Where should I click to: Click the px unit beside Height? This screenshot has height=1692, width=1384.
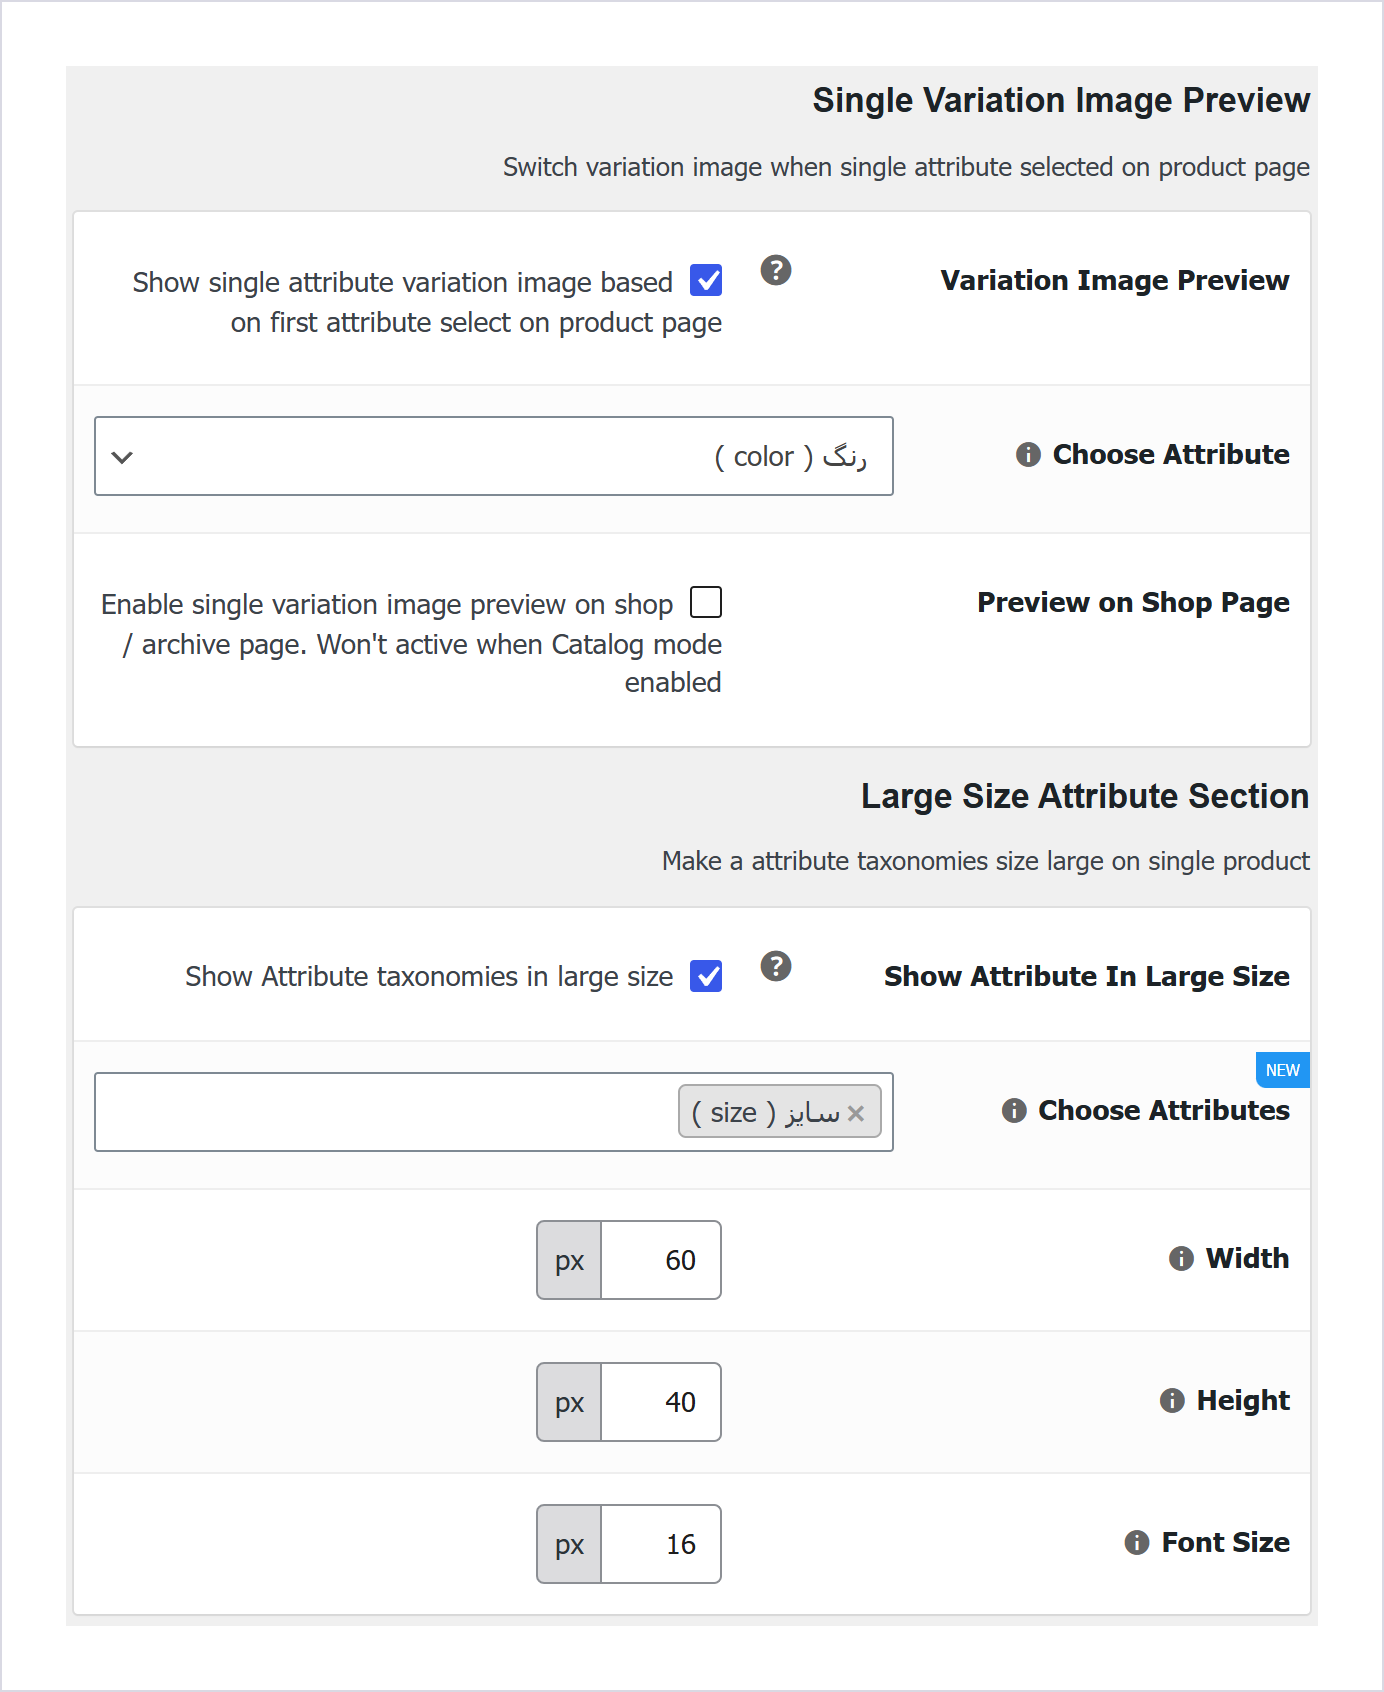569,1402
